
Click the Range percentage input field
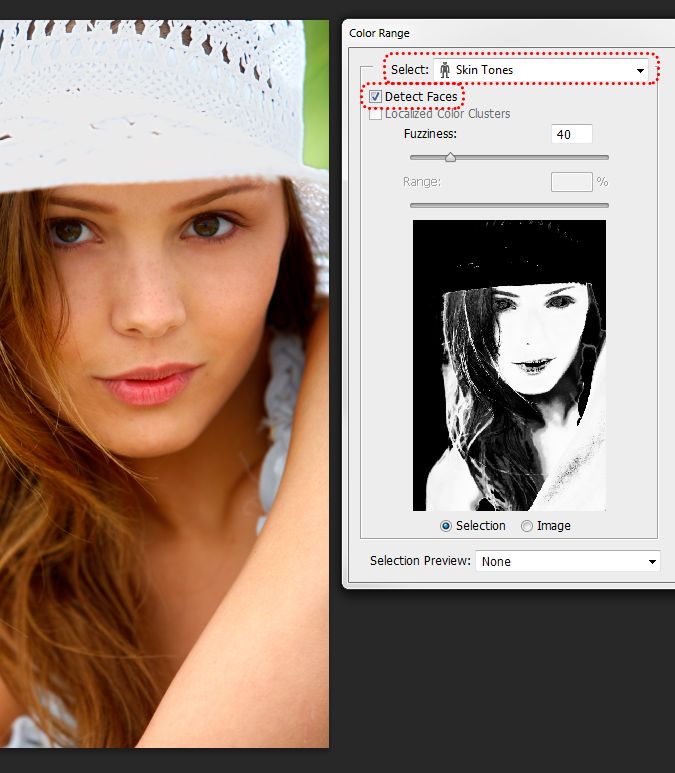click(x=571, y=182)
